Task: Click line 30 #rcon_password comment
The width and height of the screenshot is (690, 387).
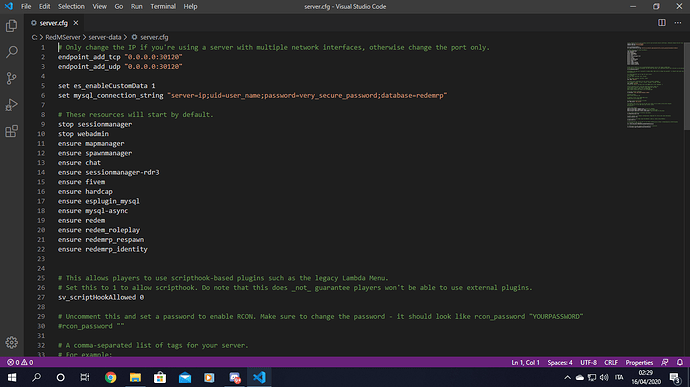Action: tap(91, 326)
